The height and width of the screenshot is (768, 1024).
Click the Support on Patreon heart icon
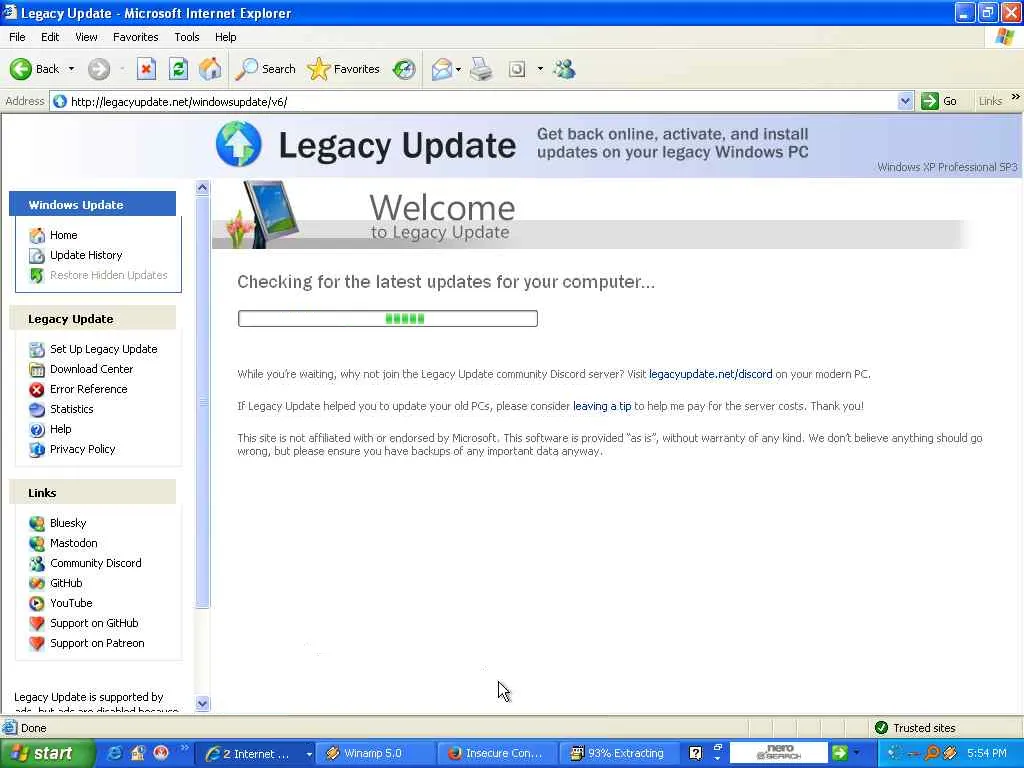37,644
